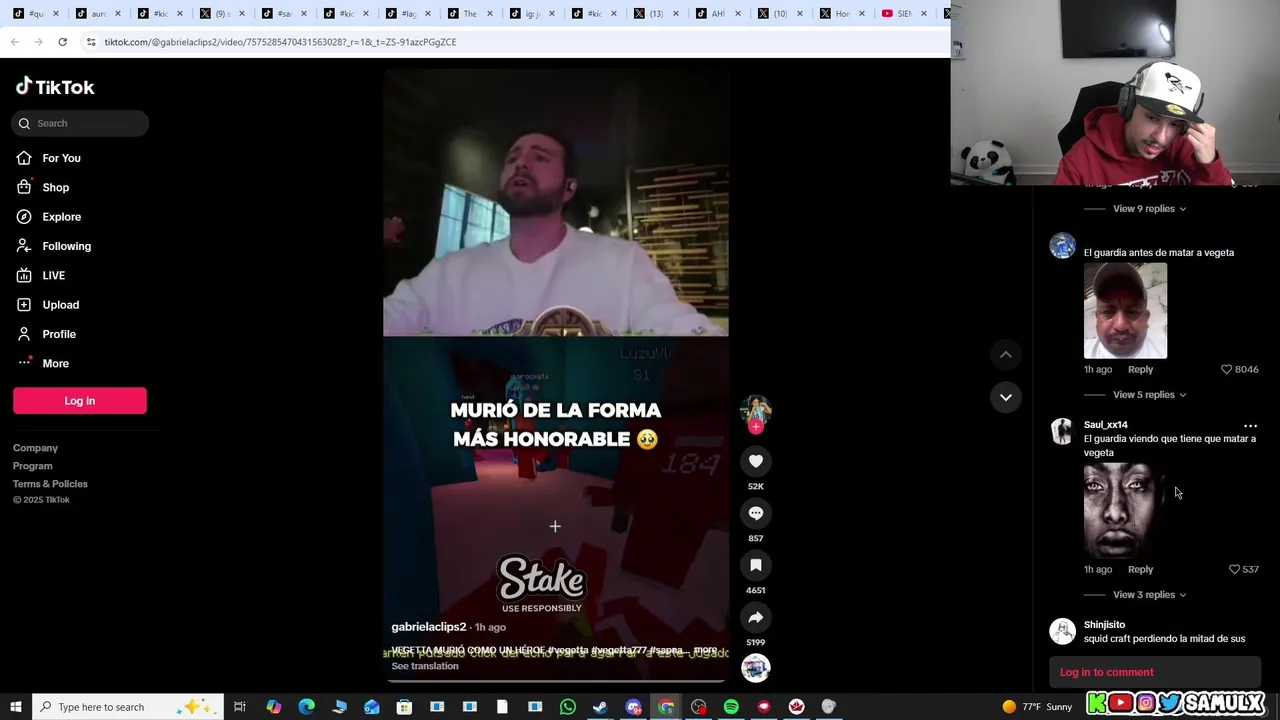Open Shinjisito's profile avatar
1280x720 pixels.
click(x=1062, y=630)
